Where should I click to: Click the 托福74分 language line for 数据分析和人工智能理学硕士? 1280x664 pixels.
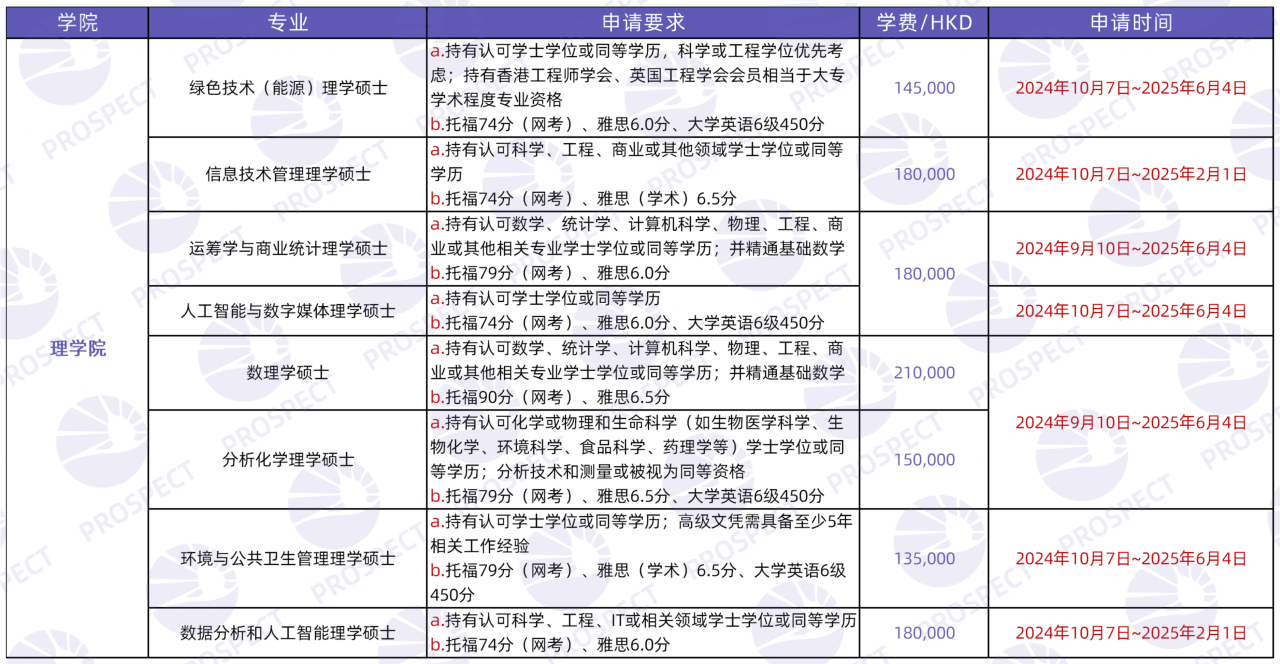coord(550,645)
